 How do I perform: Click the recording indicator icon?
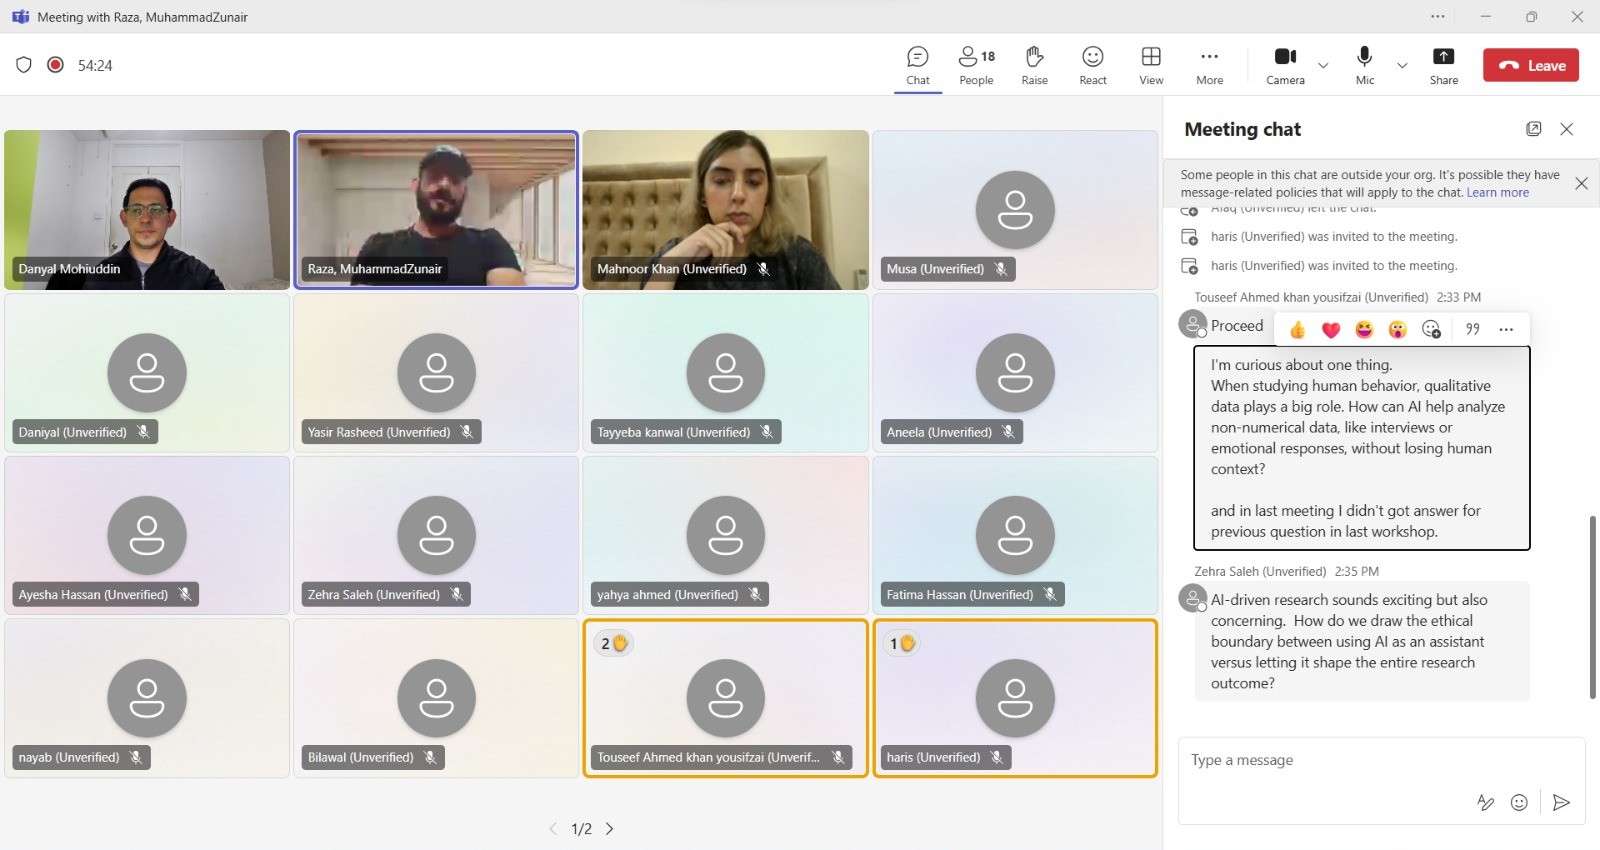point(56,65)
